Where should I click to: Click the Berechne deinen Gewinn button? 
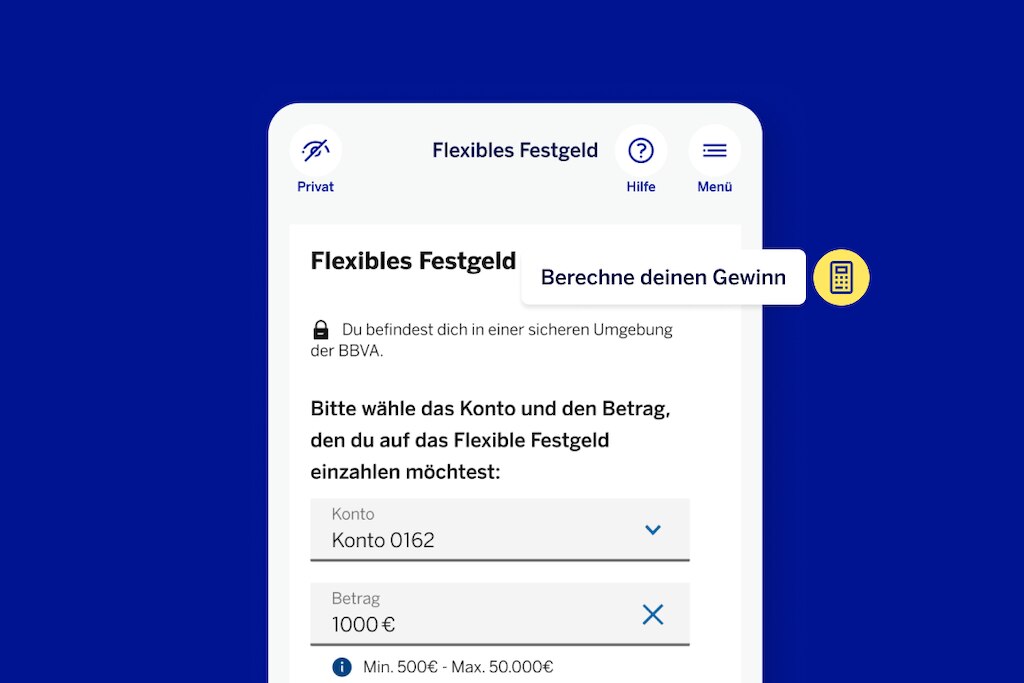663,277
